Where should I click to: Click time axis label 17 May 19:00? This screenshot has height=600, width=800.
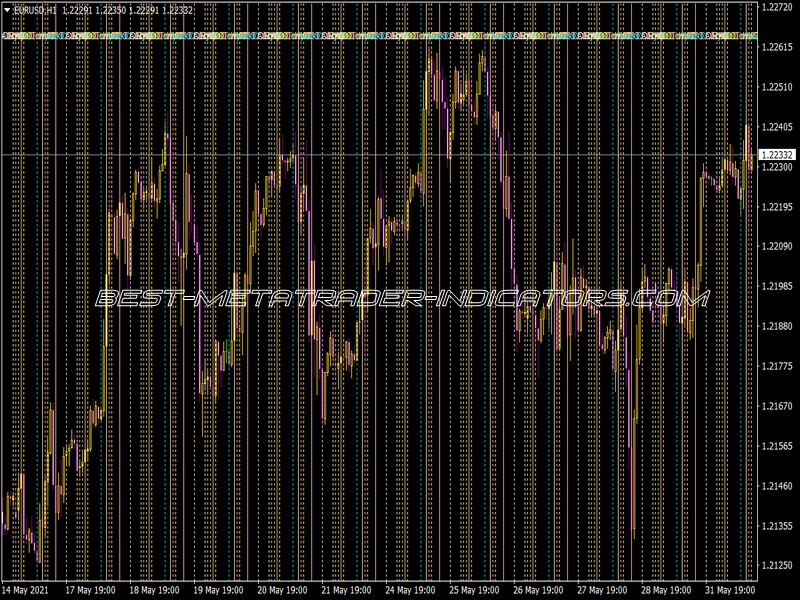tap(90, 590)
